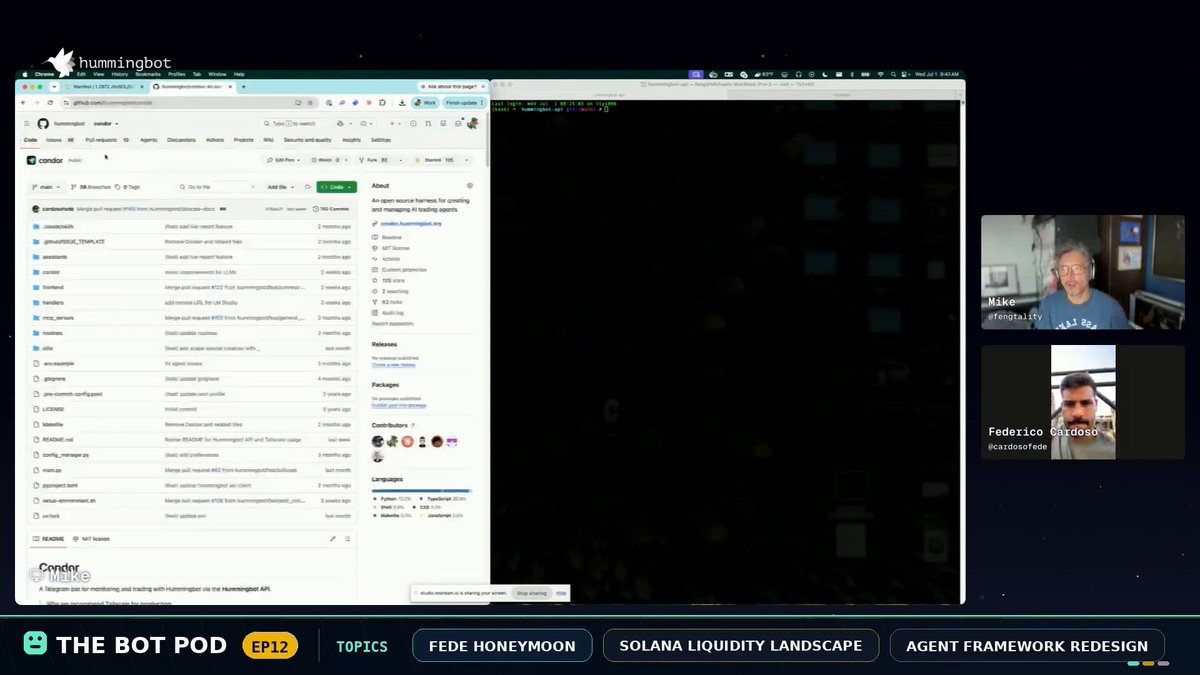Open the routines folder

pos(53,333)
